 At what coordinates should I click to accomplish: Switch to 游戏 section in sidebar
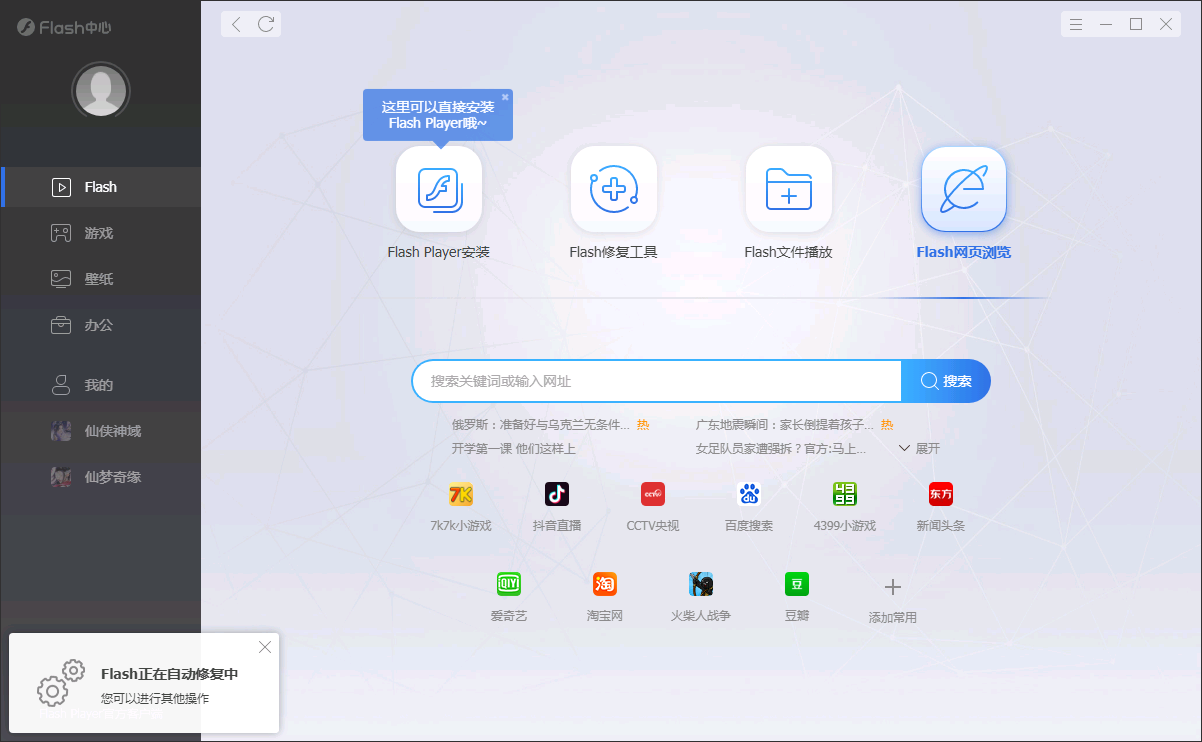pos(100,233)
